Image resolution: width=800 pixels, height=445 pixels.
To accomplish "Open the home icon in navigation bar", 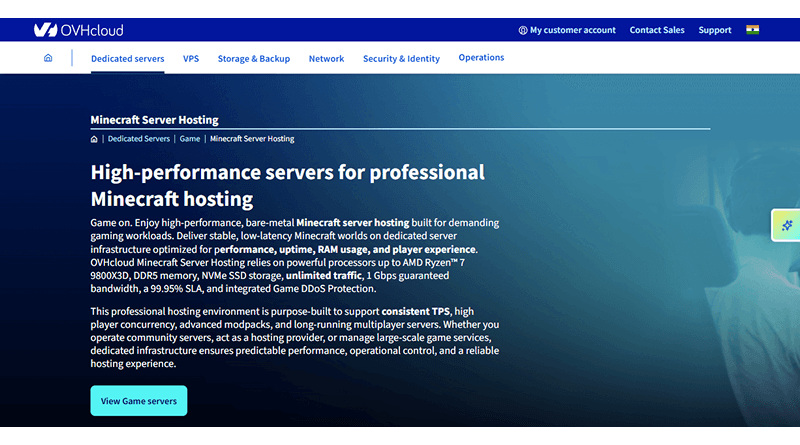I will (48, 58).
